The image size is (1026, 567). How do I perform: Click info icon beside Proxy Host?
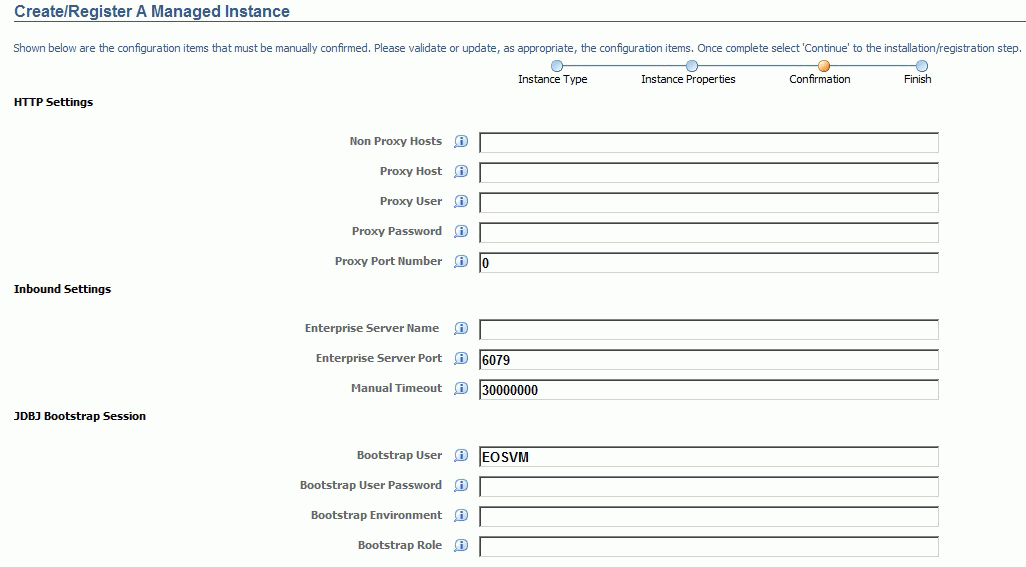pyautogui.click(x=461, y=172)
